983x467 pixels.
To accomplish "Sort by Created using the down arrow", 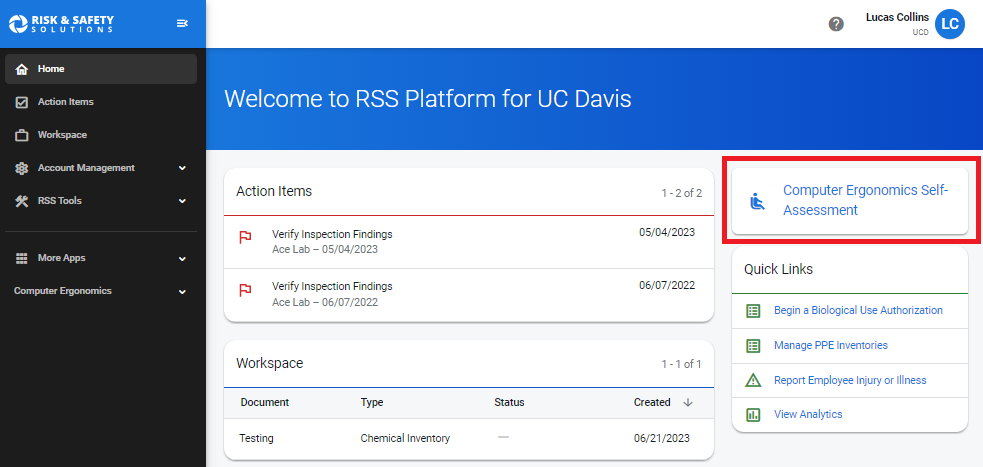I will pos(688,402).
